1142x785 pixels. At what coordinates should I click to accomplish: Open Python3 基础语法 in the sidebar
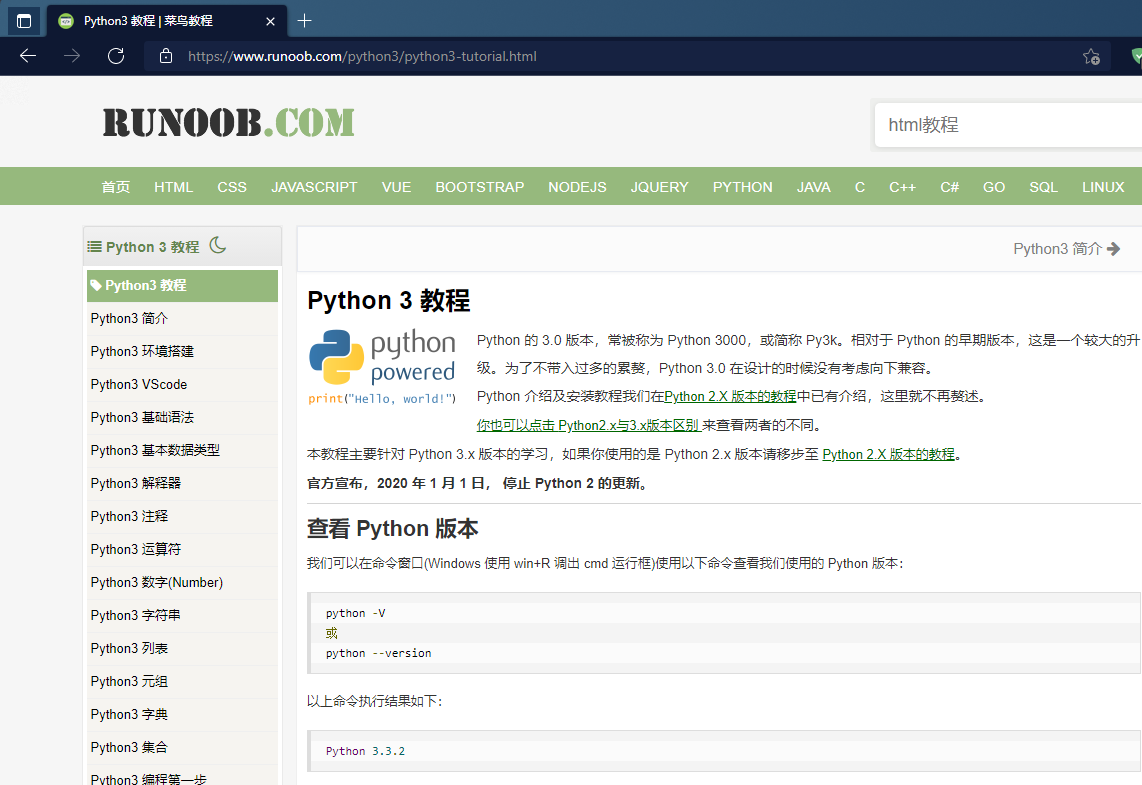click(x=182, y=417)
